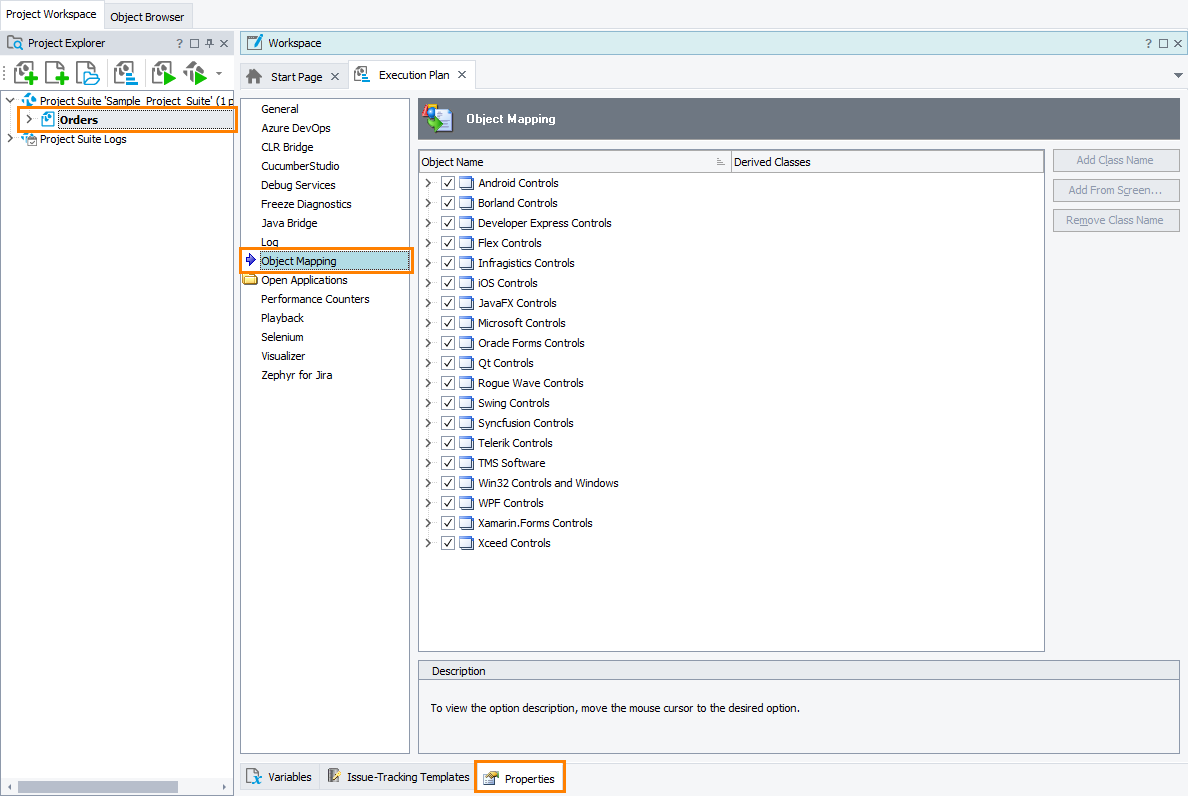Open the Issue-Tracking Templates panel
This screenshot has height=796, width=1188.
tap(398, 776)
